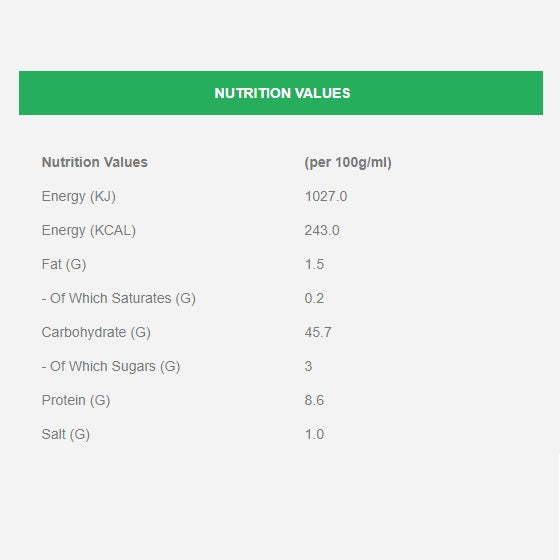Select the Salt (G) row label
This screenshot has width=560, height=560.
(66, 434)
